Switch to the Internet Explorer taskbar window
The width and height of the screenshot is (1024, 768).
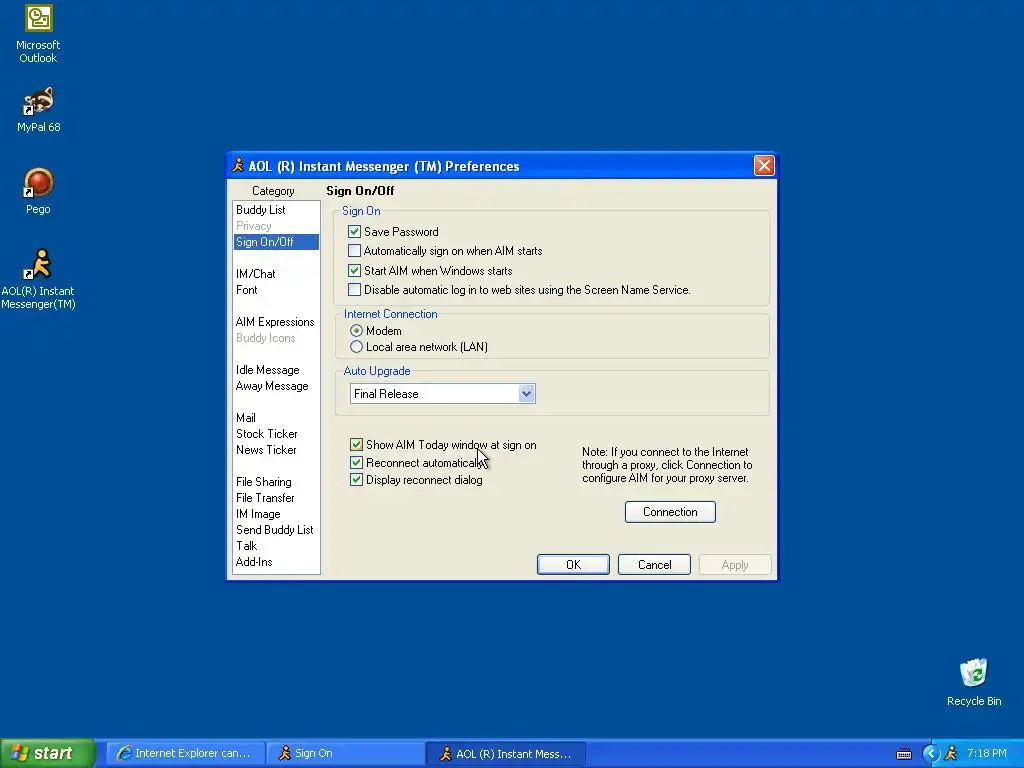[185, 753]
